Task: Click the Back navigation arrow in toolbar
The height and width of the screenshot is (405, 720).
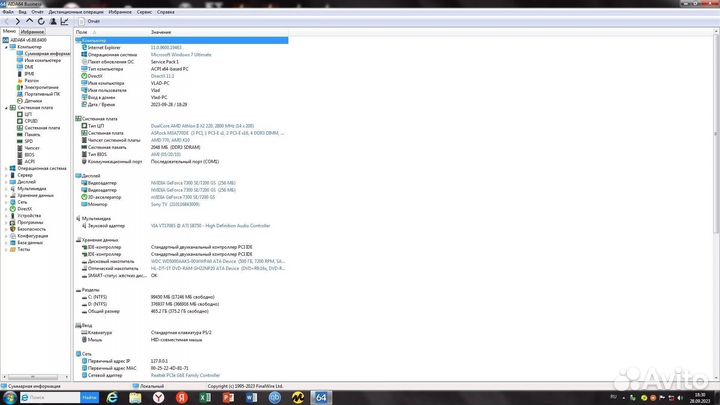Action: [x=6, y=20]
